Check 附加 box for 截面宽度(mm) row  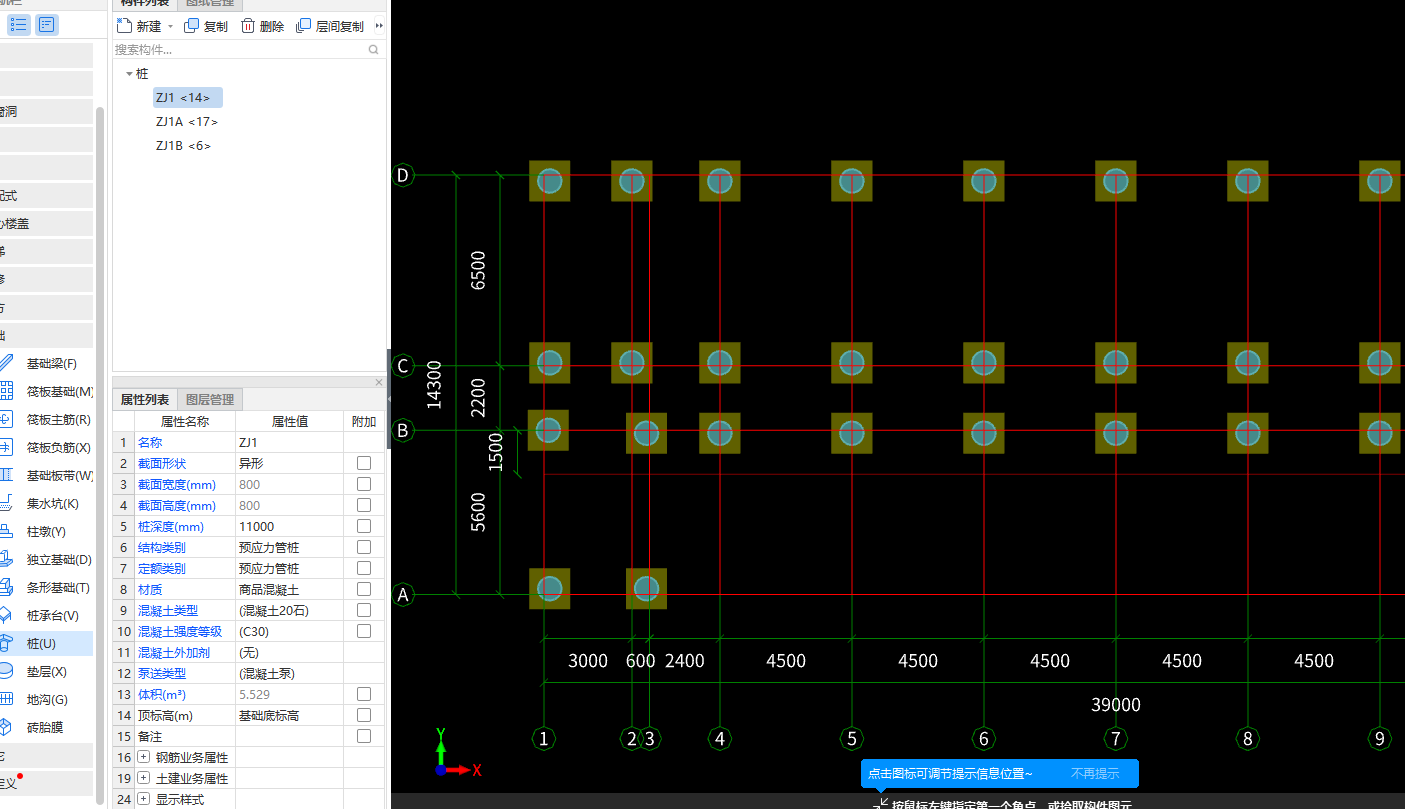[x=364, y=484]
